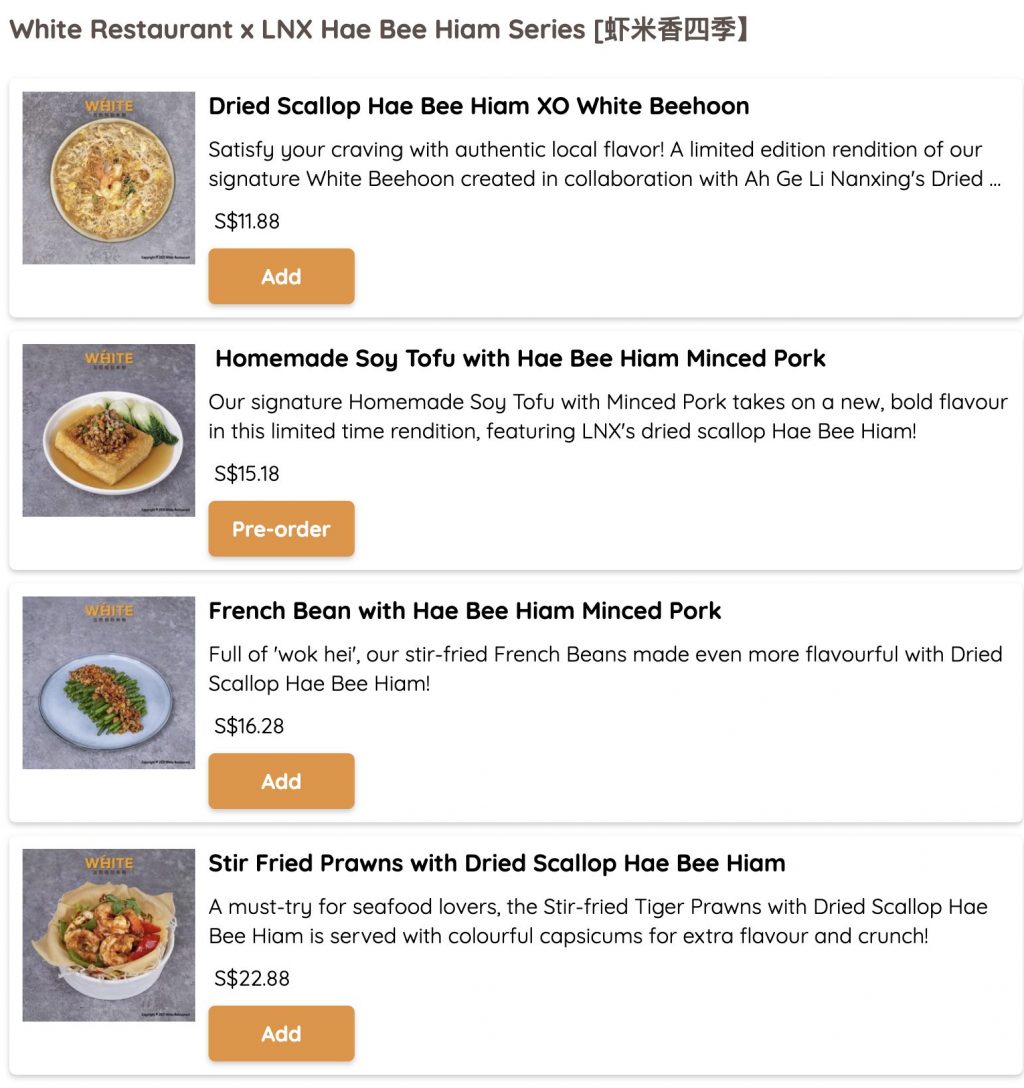
Task: Open the White Beehoon dish photo
Action: tap(109, 178)
